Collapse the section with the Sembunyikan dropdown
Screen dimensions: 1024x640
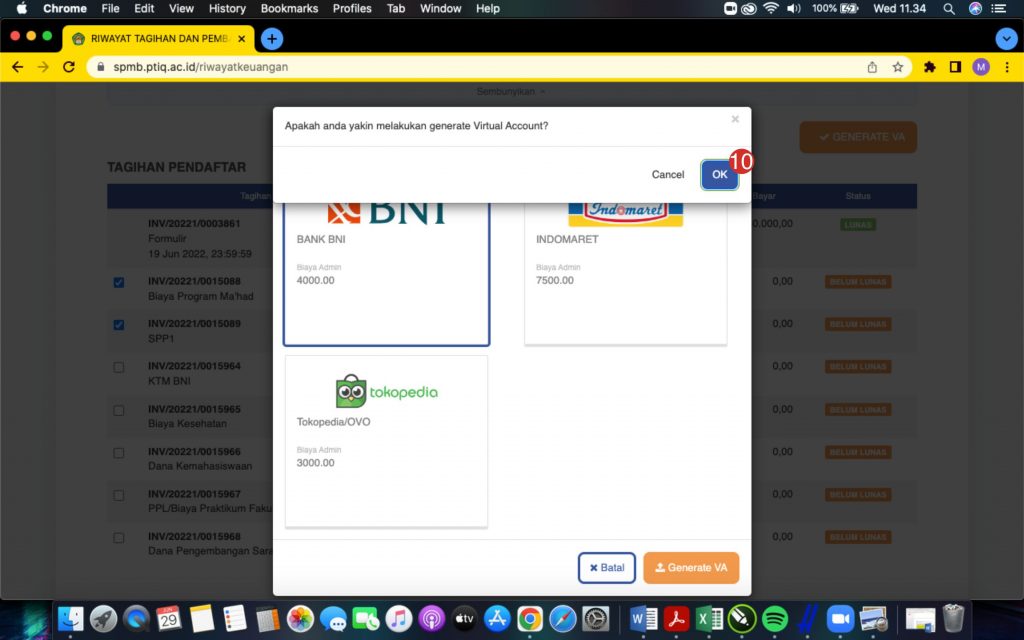[511, 91]
